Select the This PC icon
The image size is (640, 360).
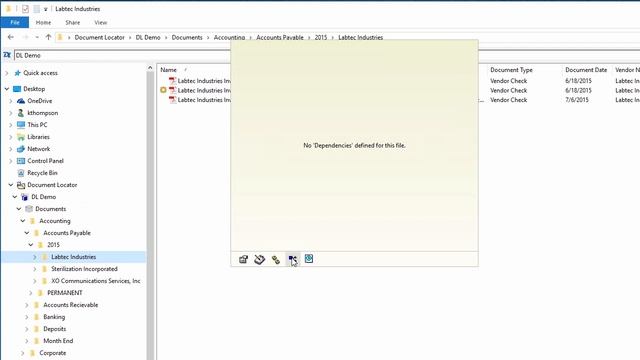pos(21,125)
